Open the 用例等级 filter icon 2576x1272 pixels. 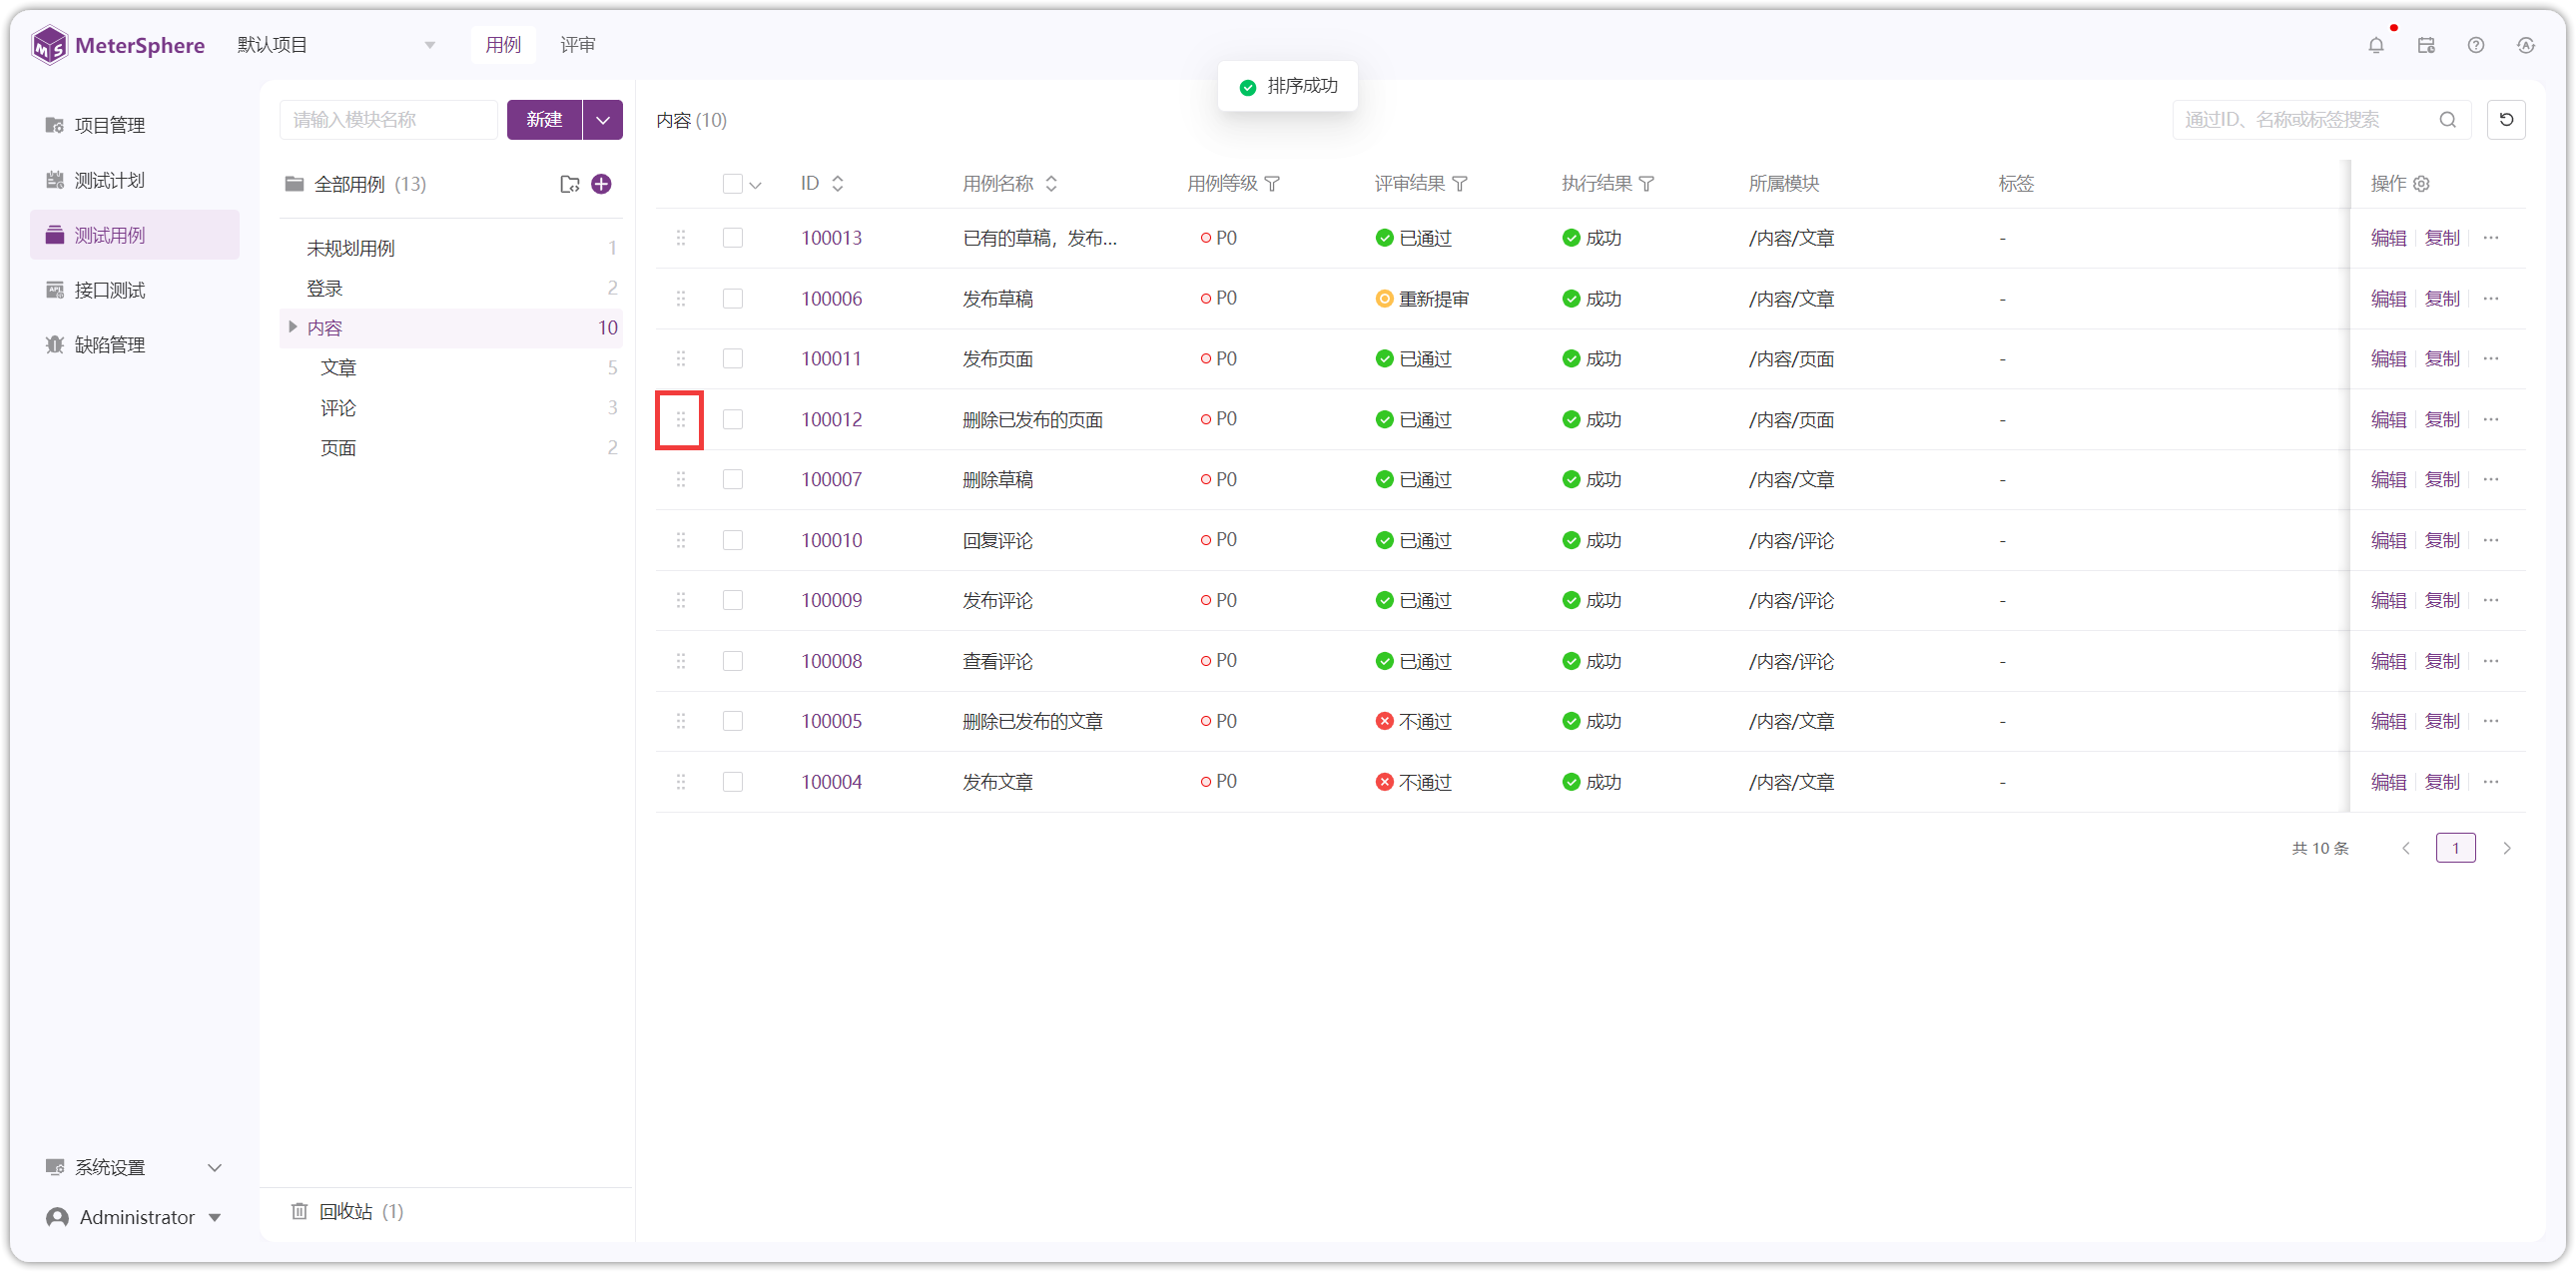1272,184
